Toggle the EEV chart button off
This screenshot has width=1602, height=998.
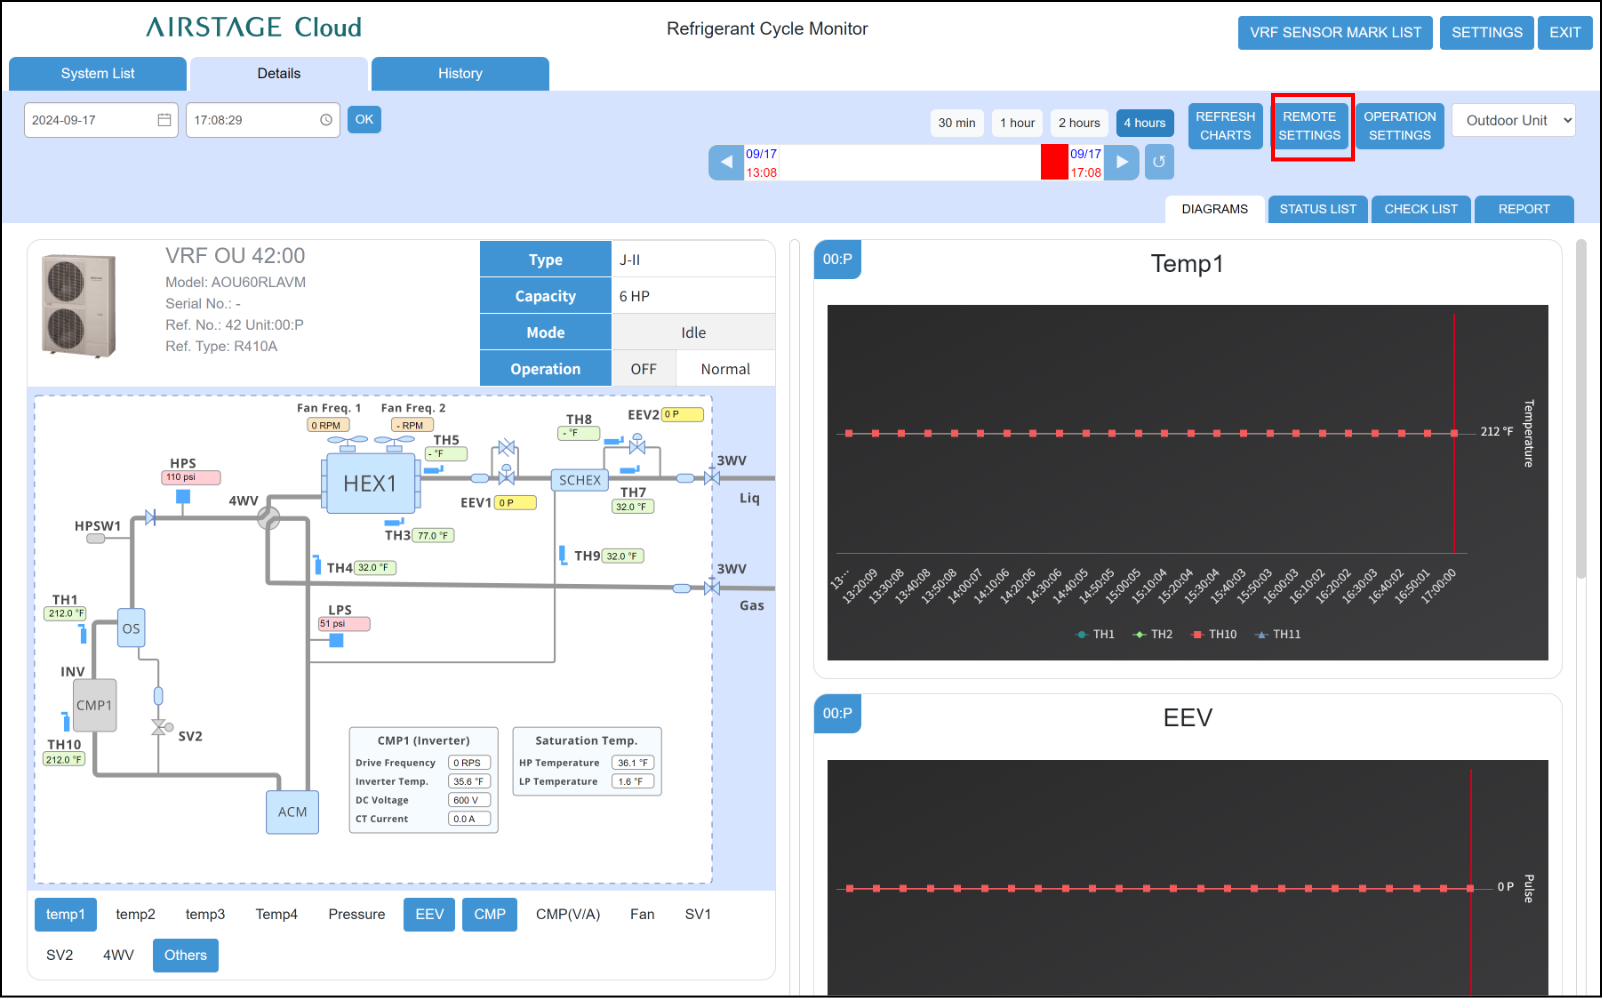pyautogui.click(x=429, y=914)
